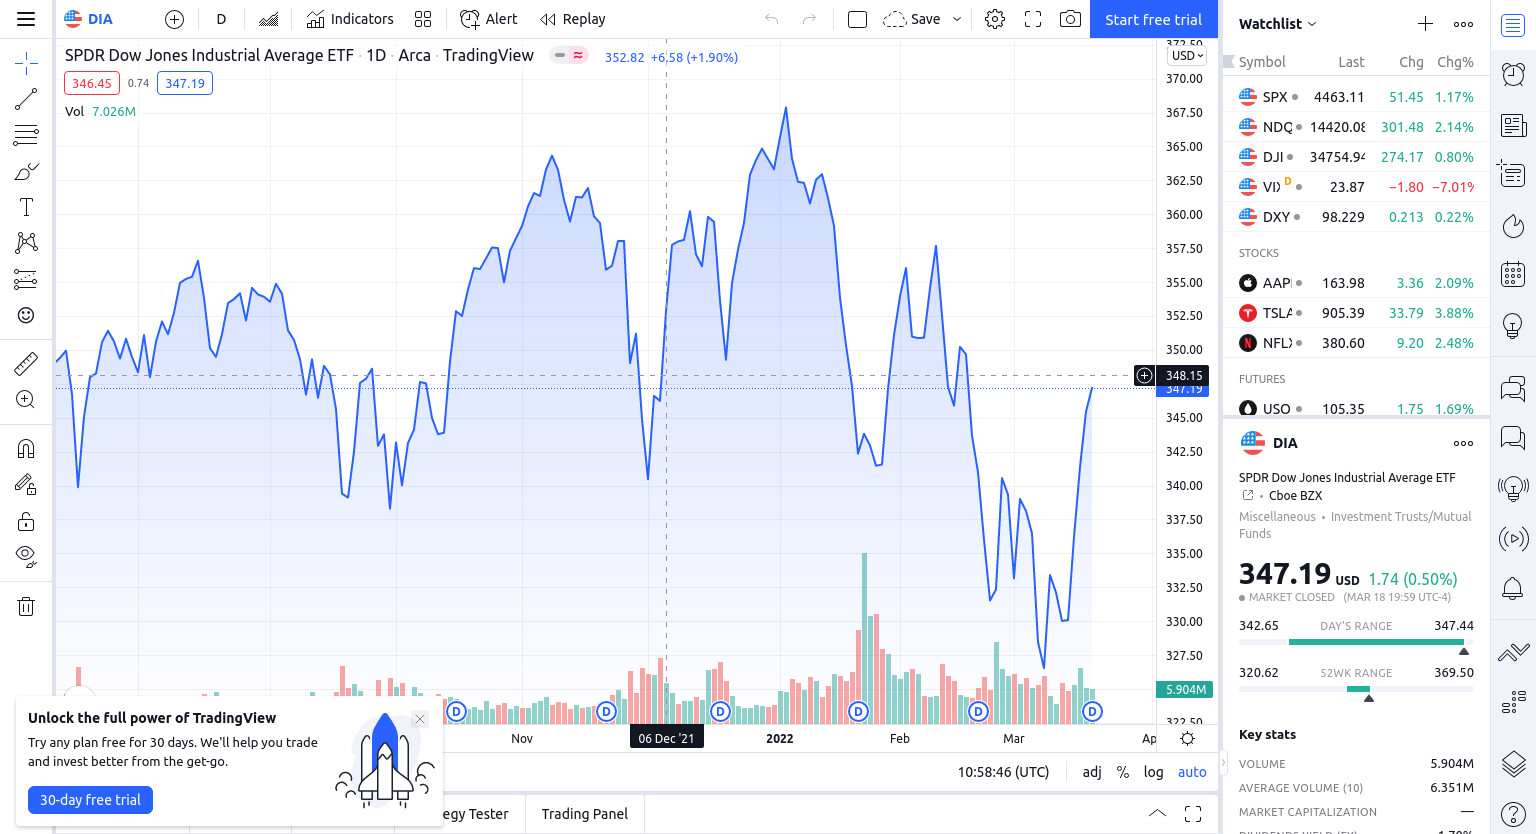Click the 30-day free trial button

pos(90,800)
